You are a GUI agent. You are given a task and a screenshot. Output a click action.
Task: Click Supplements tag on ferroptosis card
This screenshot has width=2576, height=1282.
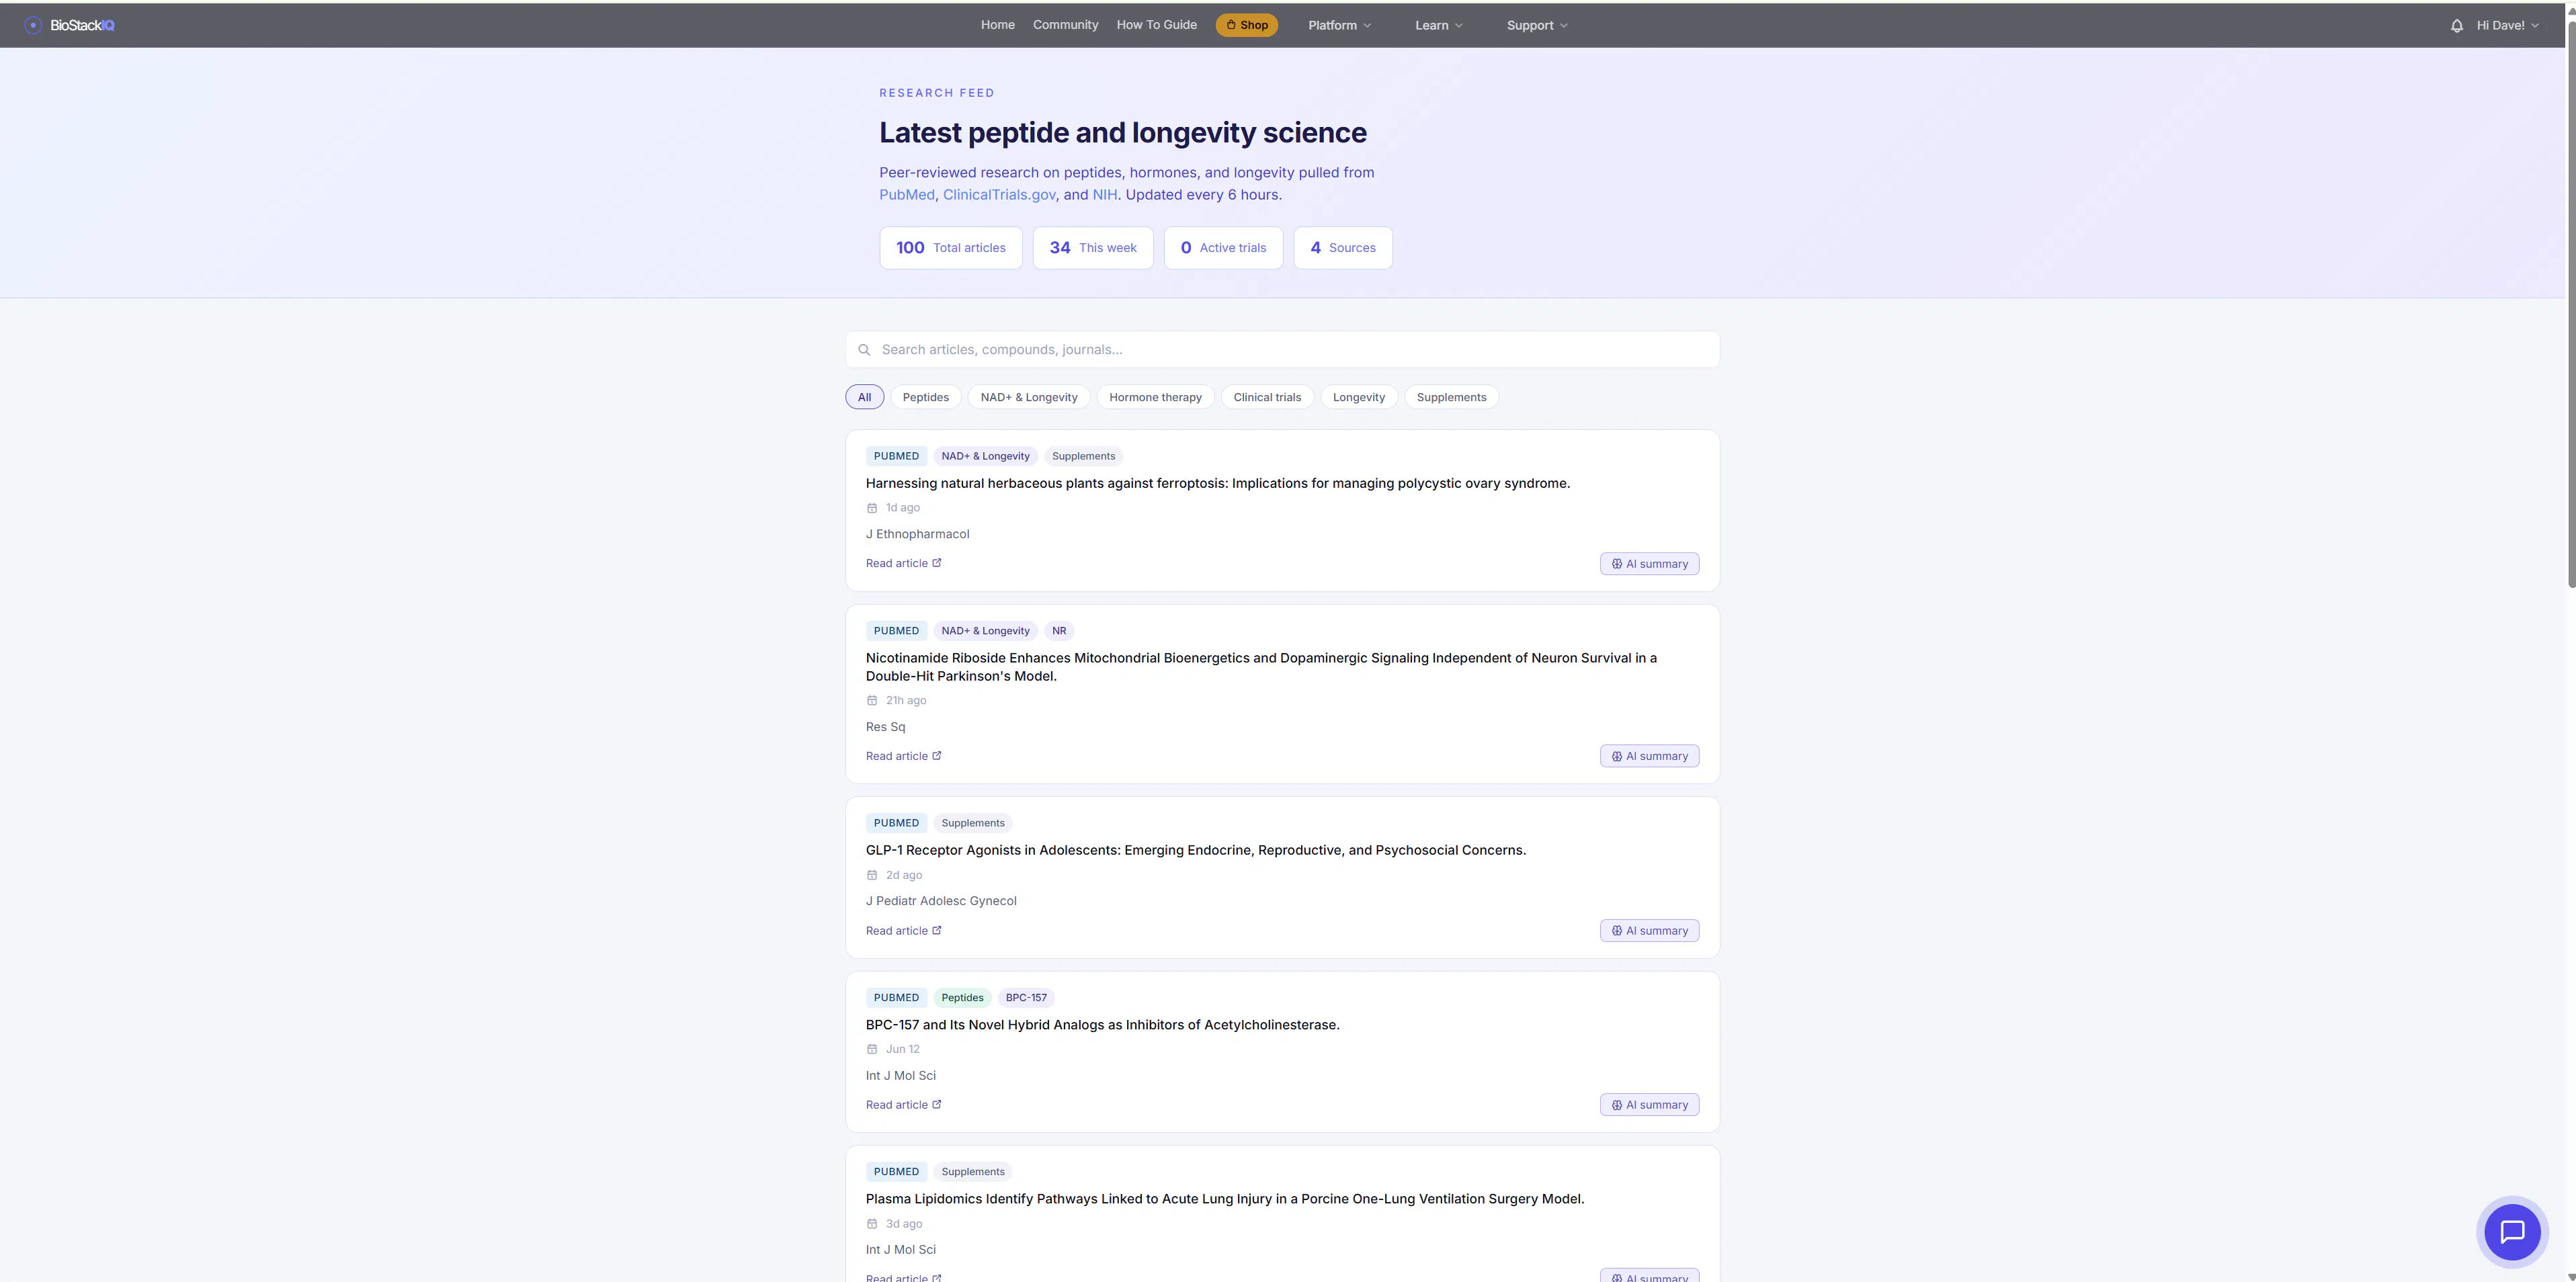[x=1083, y=457]
